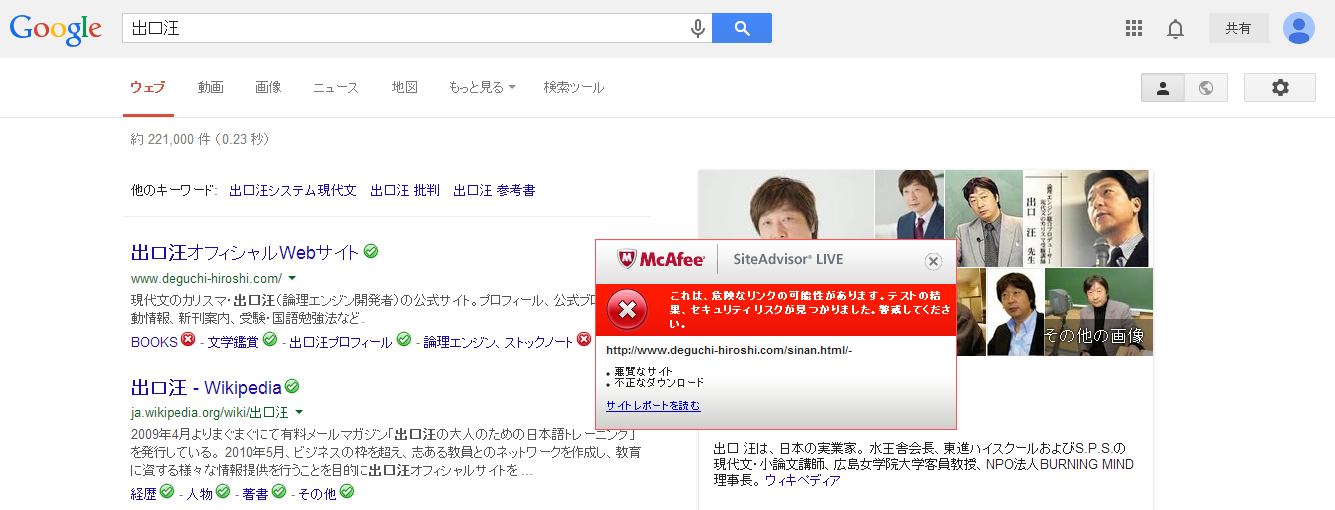
Task: Click green check icon beside 人物
Action: click(223, 492)
